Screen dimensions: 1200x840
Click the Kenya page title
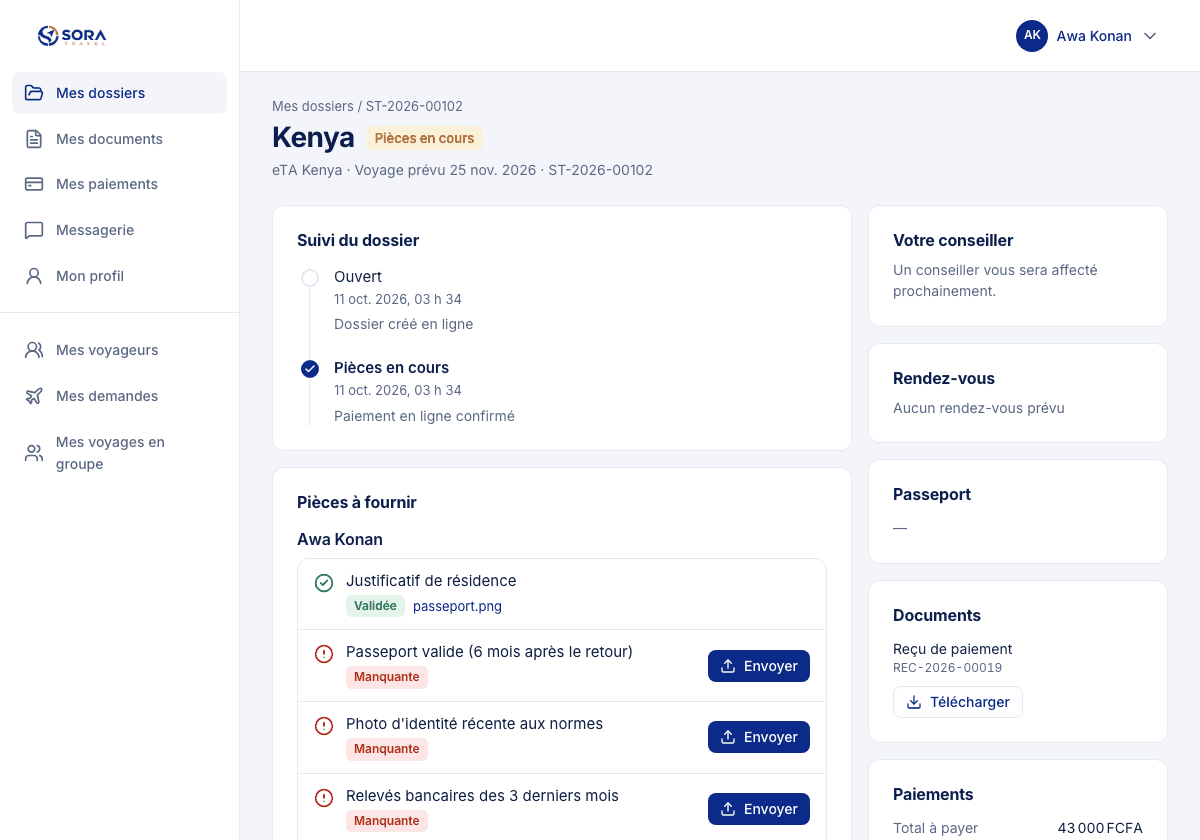[313, 137]
